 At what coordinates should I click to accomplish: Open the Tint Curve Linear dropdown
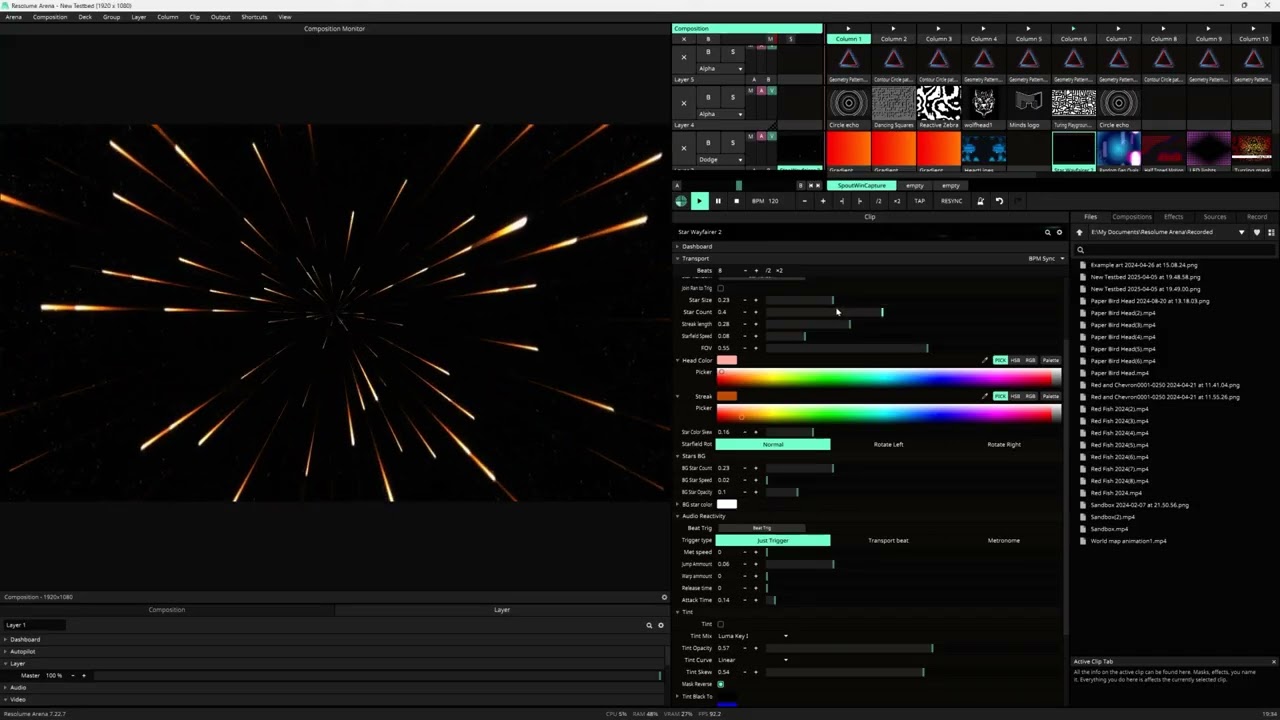(x=752, y=660)
